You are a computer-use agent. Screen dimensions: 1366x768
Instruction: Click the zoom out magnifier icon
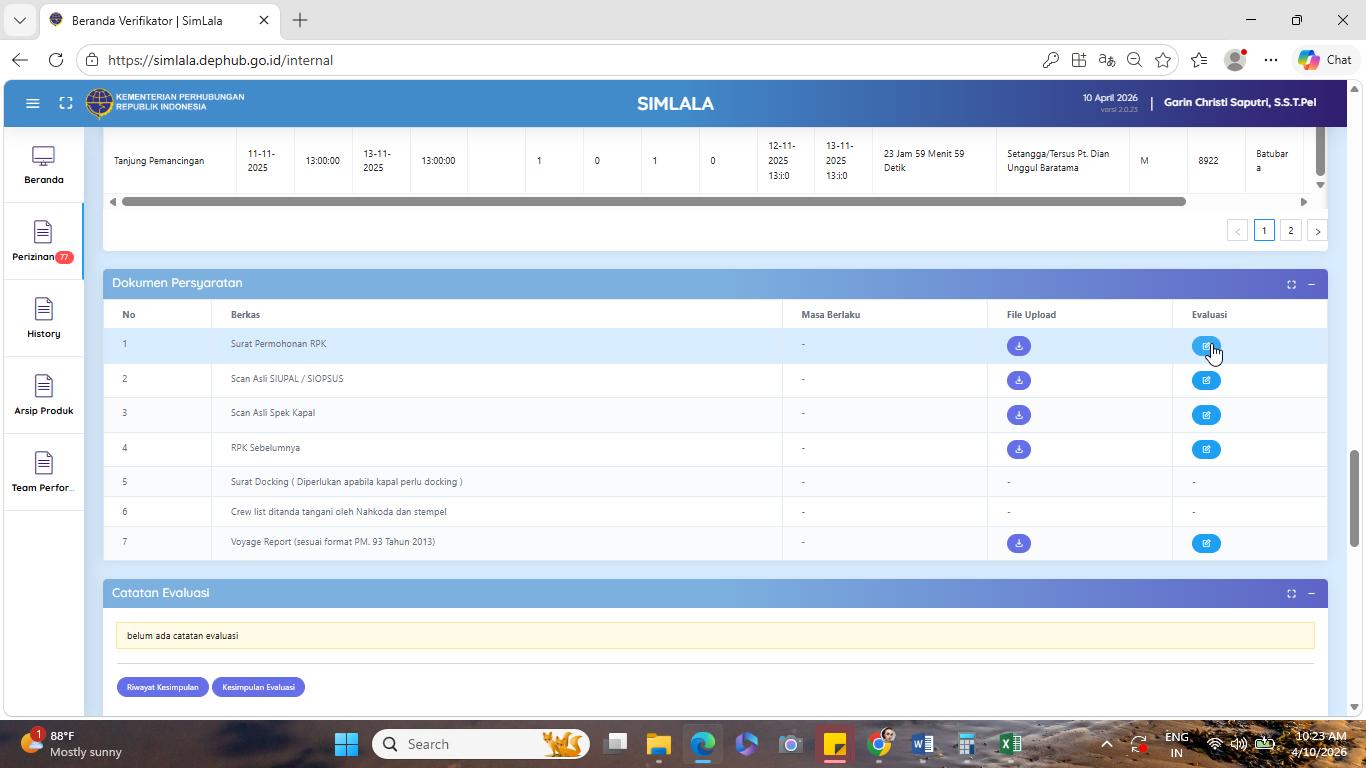[x=1134, y=60]
